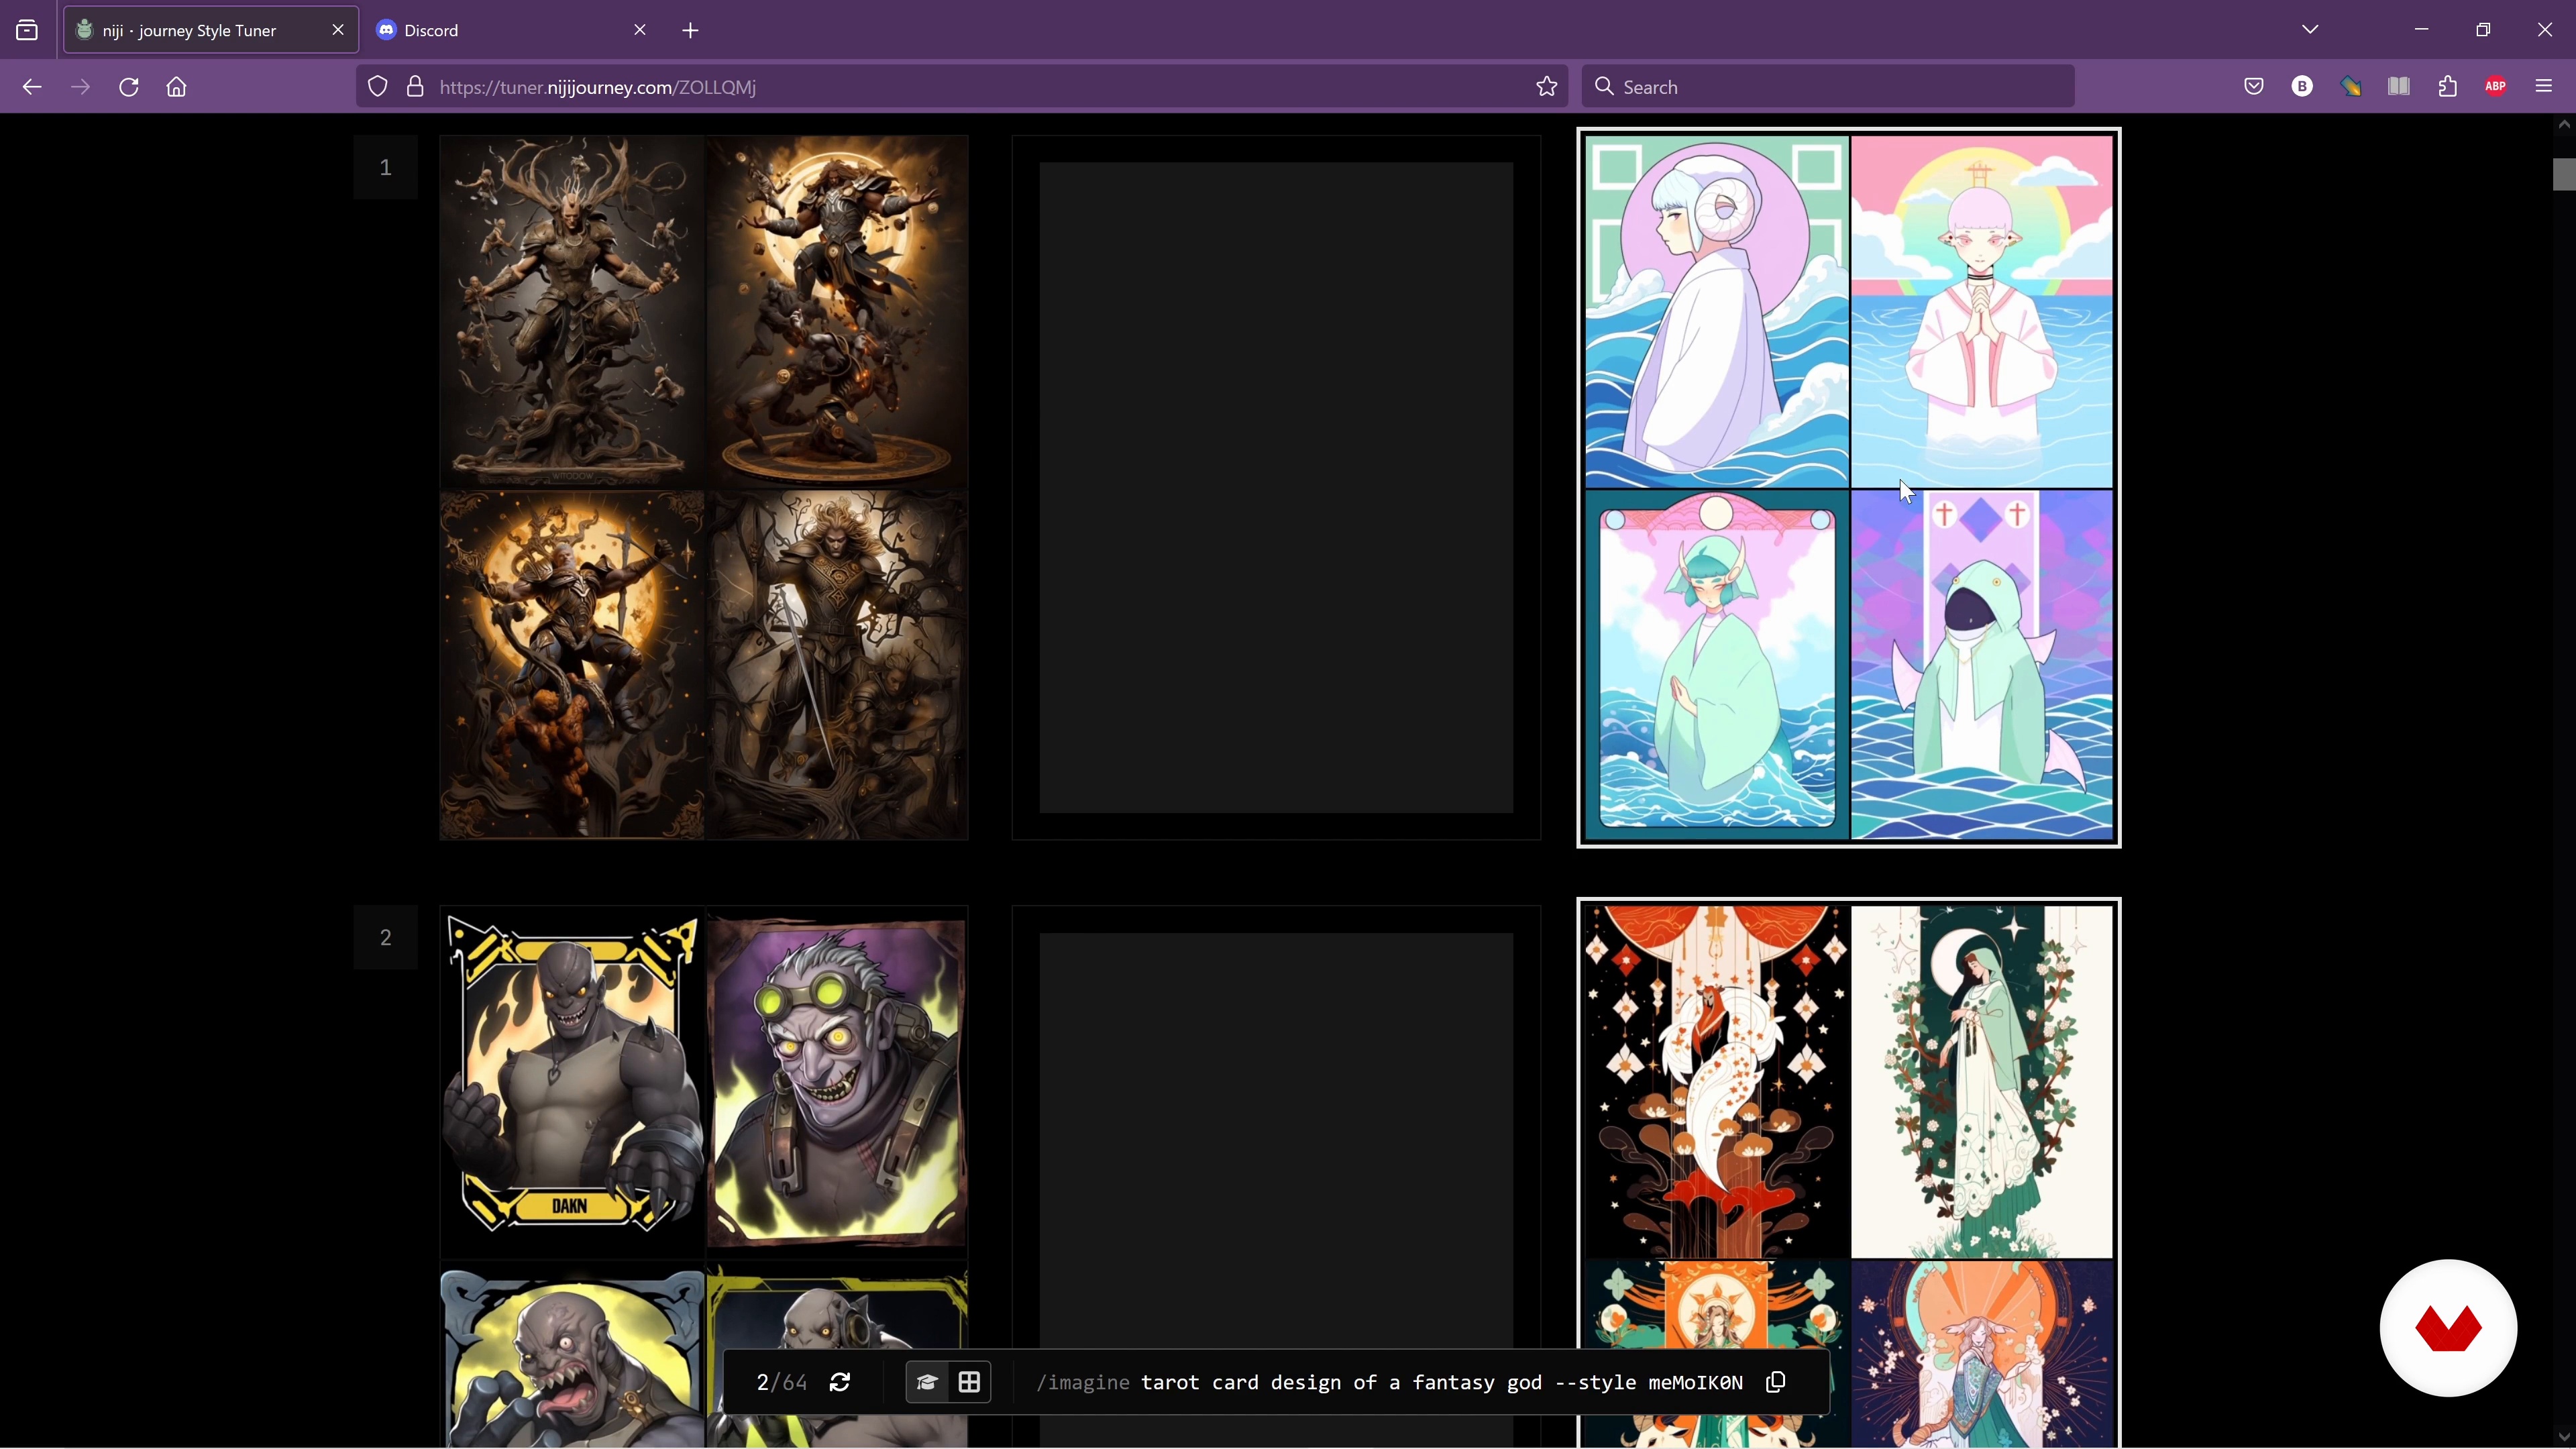This screenshot has height=1449, width=2576.
Task: View site security padlock info
Action: [x=415, y=87]
